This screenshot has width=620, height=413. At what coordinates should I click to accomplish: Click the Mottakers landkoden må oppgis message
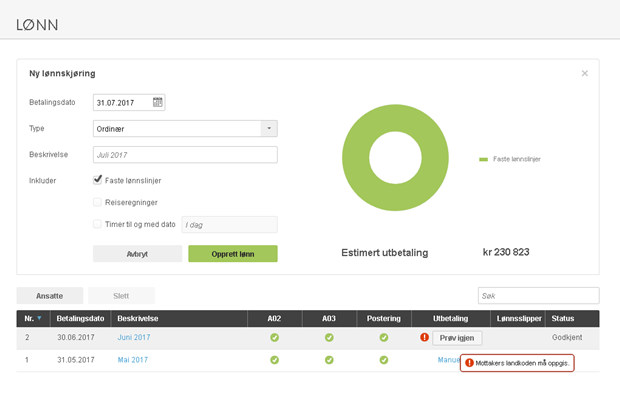point(522,363)
